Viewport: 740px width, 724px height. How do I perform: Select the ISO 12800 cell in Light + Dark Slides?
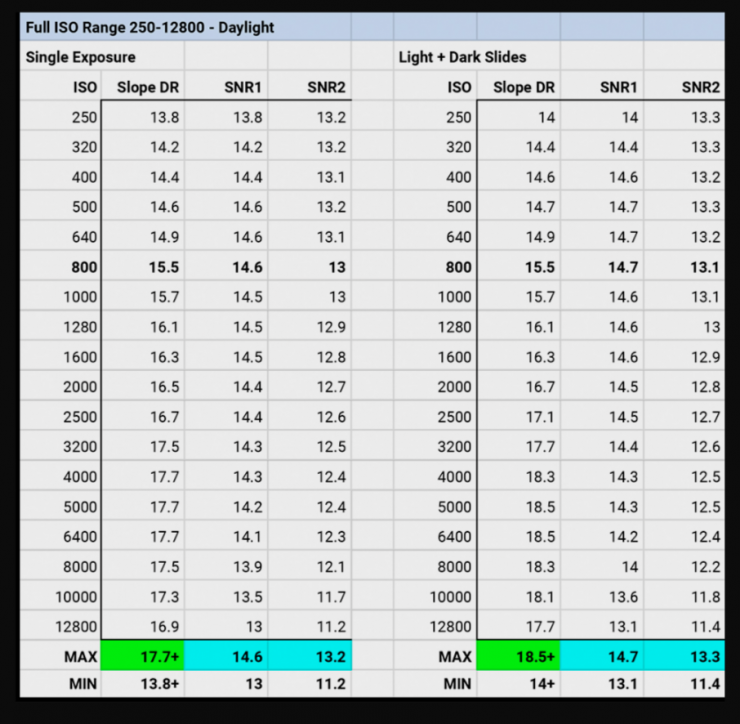click(x=436, y=627)
